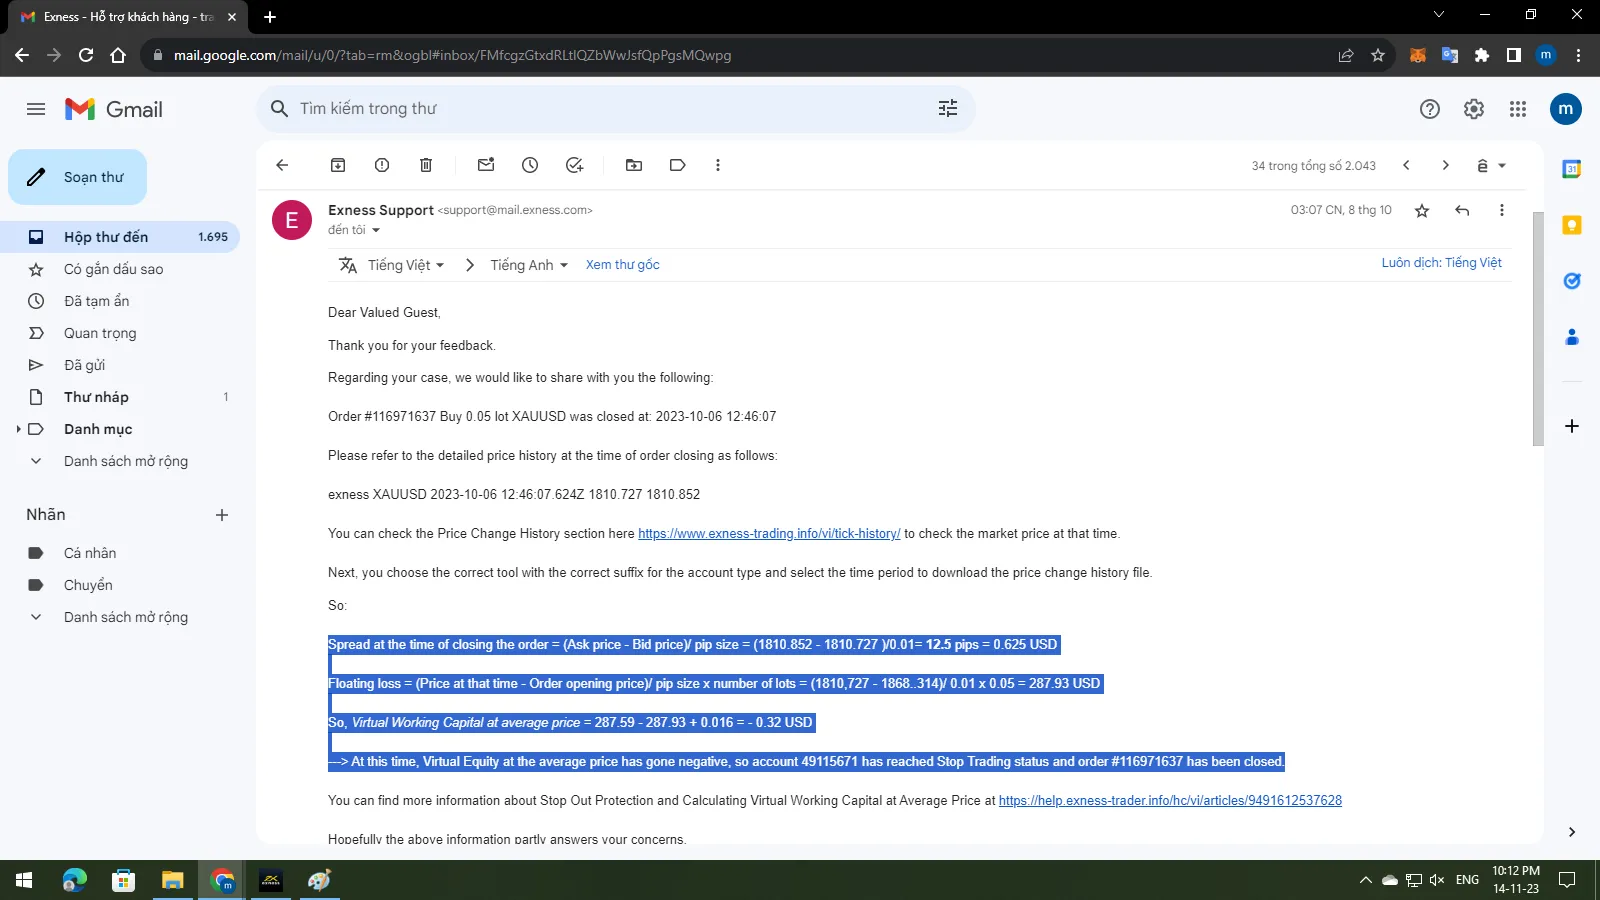The height and width of the screenshot is (900, 1600).
Task: Delete this email with trash icon
Action: [x=426, y=165]
